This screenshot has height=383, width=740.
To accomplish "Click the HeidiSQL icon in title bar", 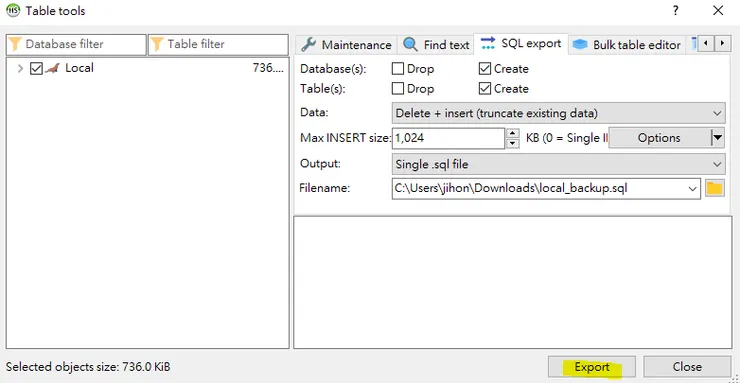I will [13, 10].
